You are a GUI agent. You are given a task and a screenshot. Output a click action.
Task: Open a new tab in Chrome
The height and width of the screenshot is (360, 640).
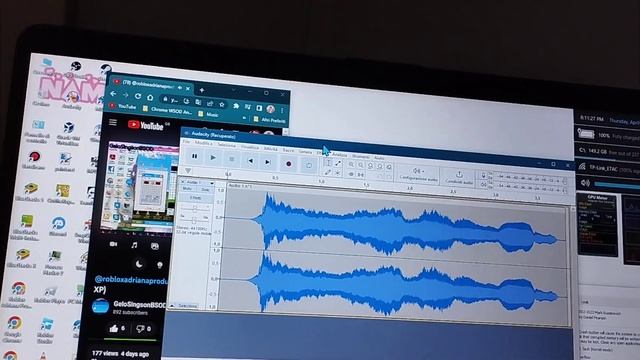coord(202,90)
